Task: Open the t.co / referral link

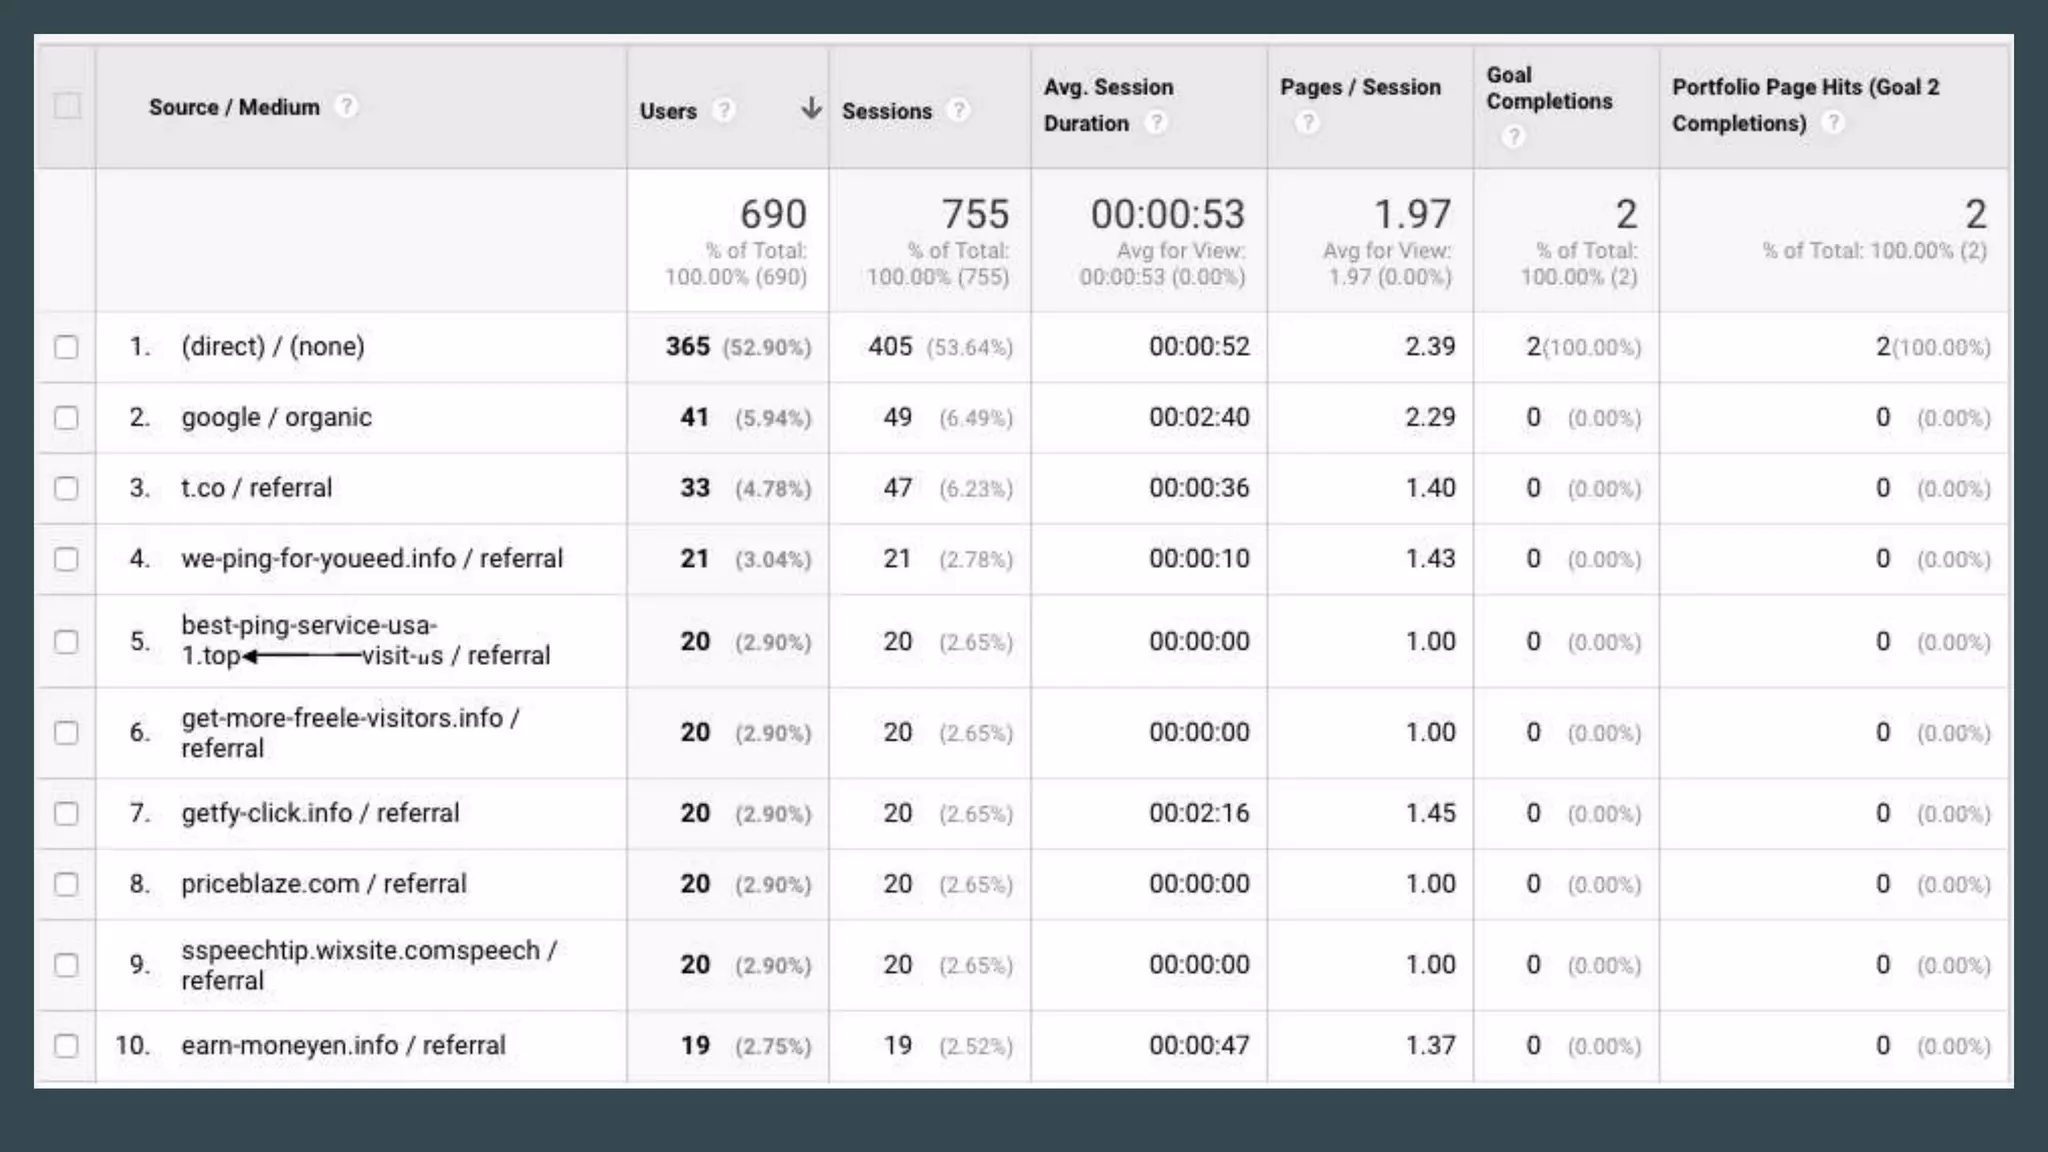Action: click(256, 488)
